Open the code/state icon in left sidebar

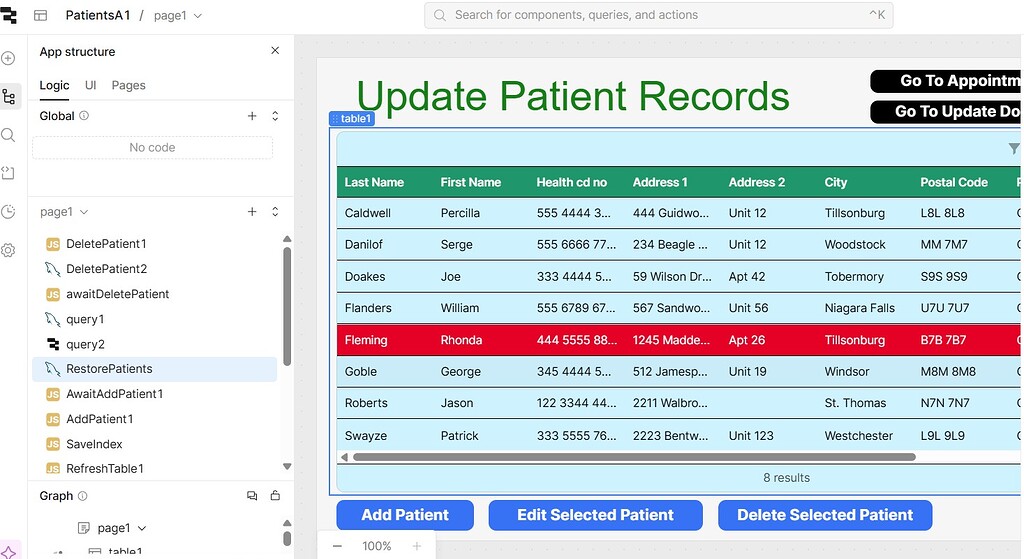(8, 173)
